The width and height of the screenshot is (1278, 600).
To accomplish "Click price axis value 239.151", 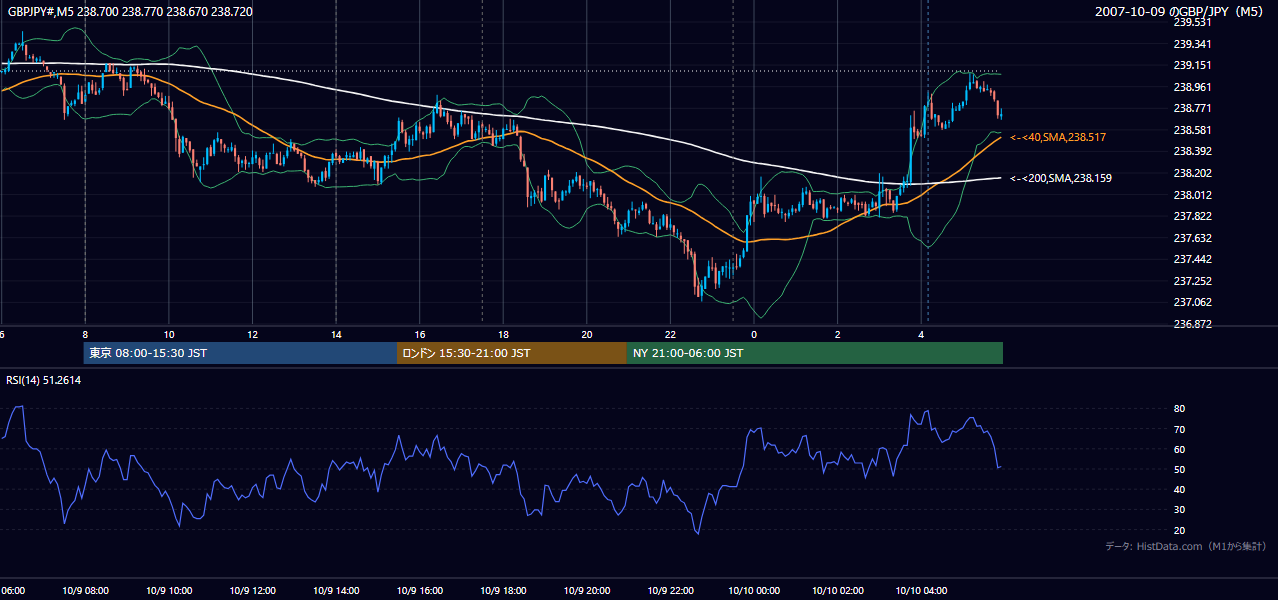I will coord(1192,65).
